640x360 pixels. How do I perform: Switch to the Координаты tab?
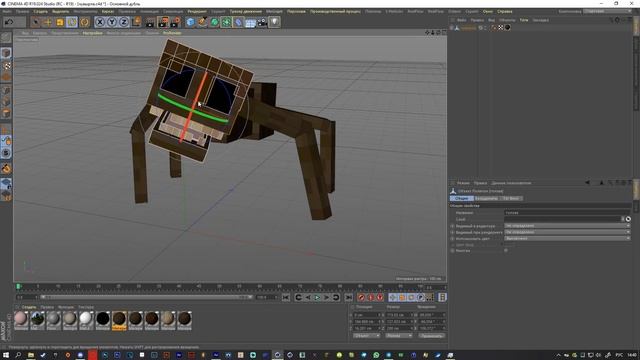(x=486, y=198)
